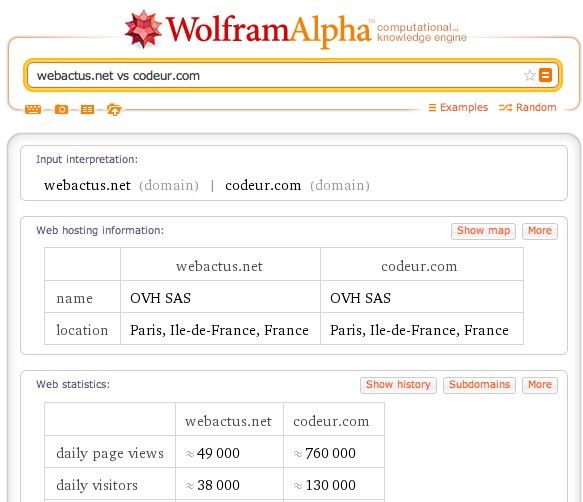Open image input camera icon

tap(61, 109)
